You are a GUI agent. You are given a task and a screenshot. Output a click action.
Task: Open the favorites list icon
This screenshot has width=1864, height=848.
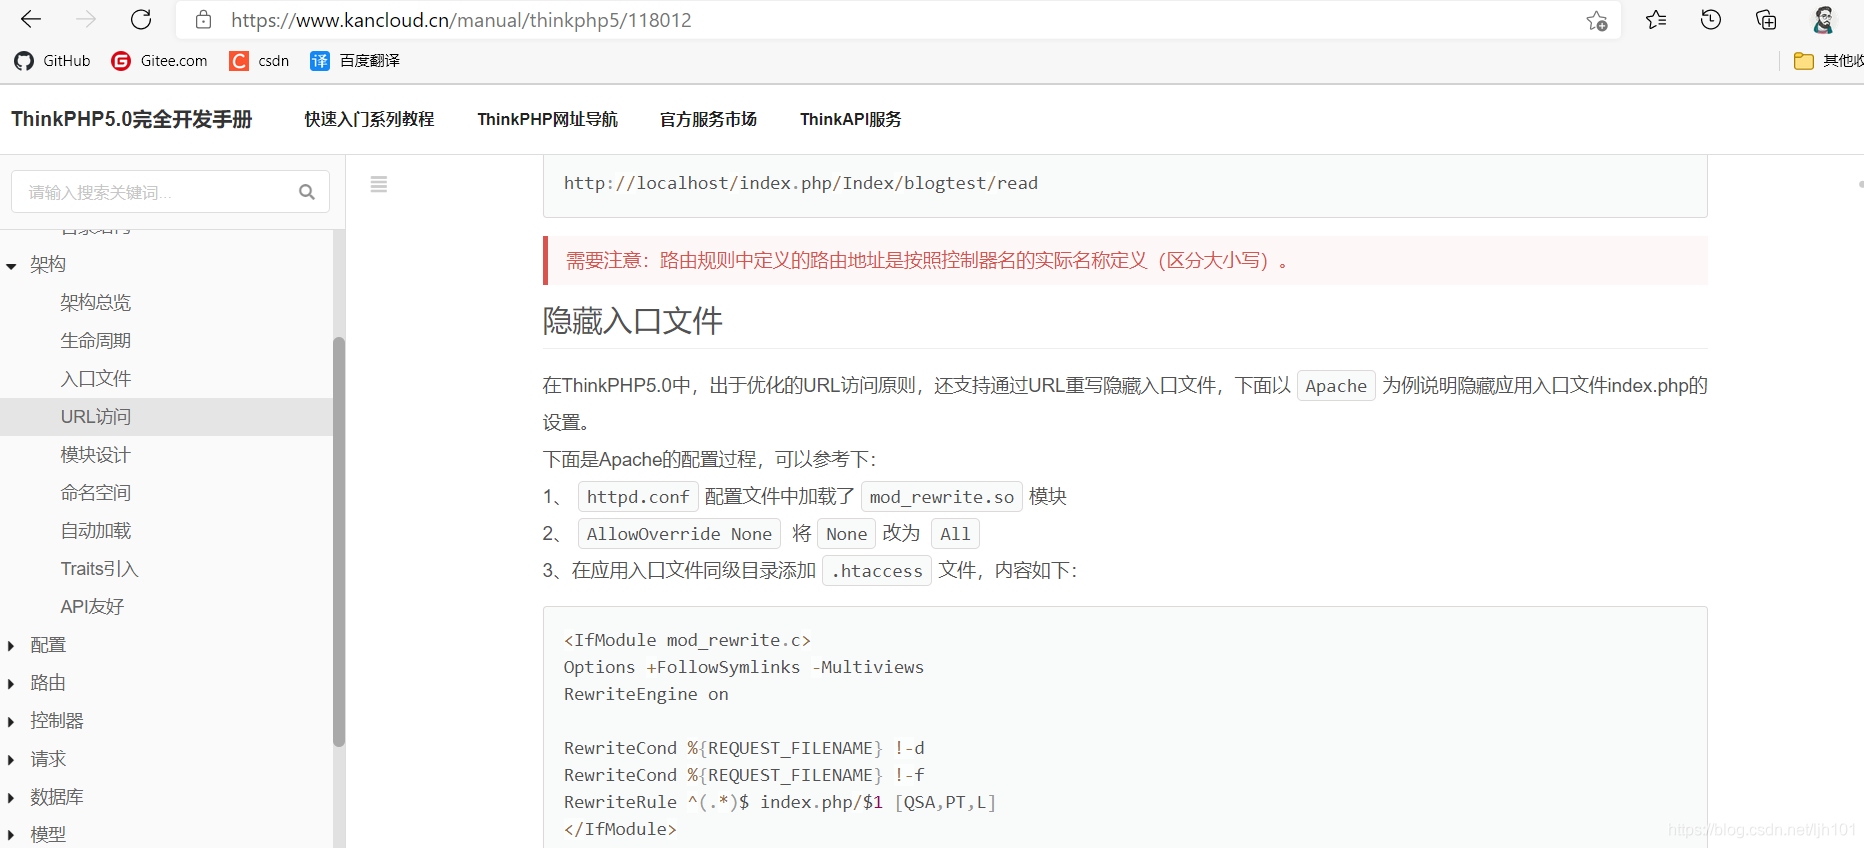click(x=1656, y=20)
